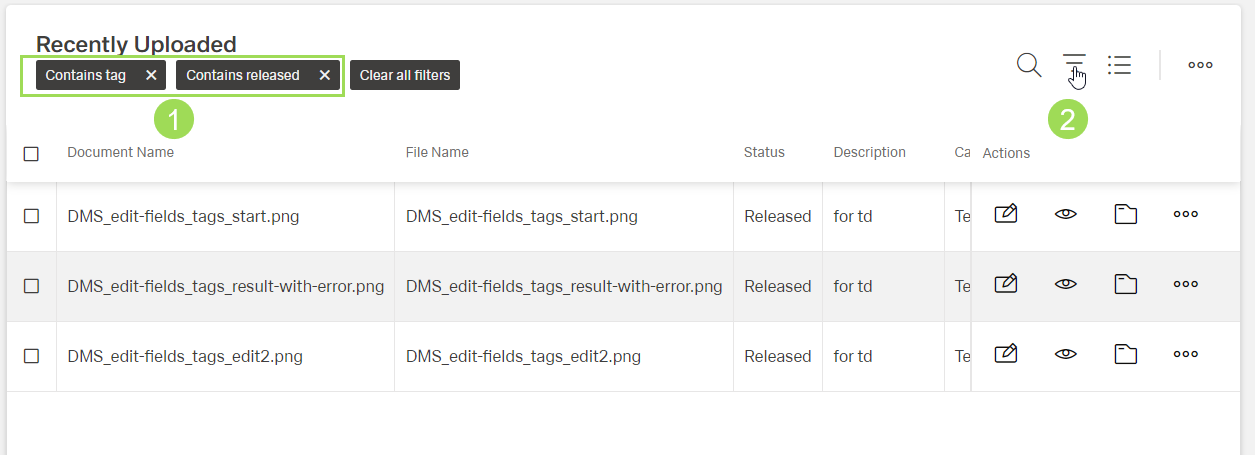1255x455 pixels.
Task: Click the filter icon in the toolbar
Action: [x=1074, y=65]
